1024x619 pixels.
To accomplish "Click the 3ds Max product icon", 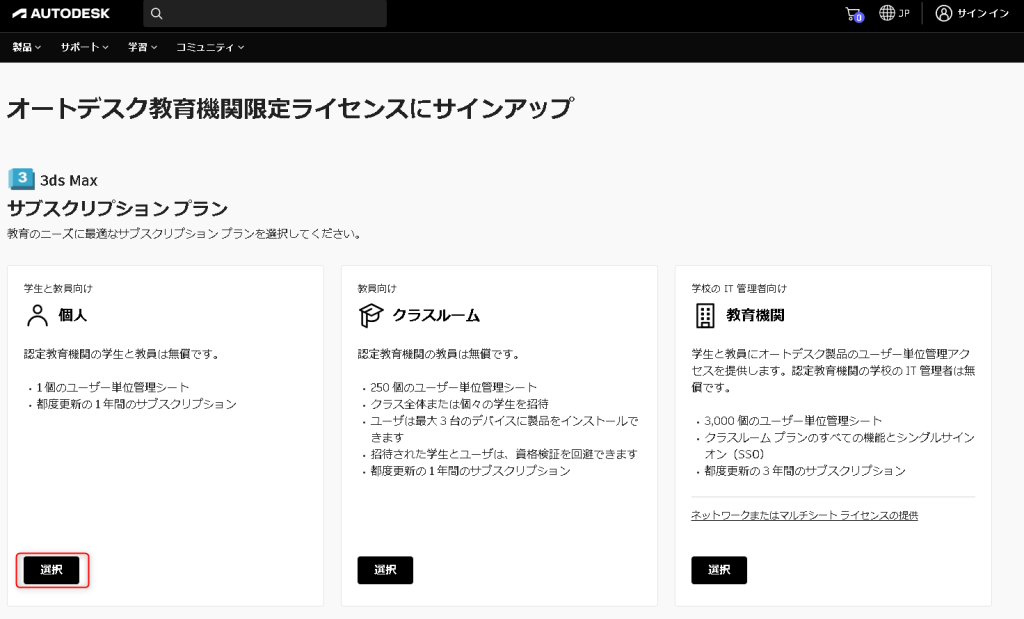I will (21, 180).
